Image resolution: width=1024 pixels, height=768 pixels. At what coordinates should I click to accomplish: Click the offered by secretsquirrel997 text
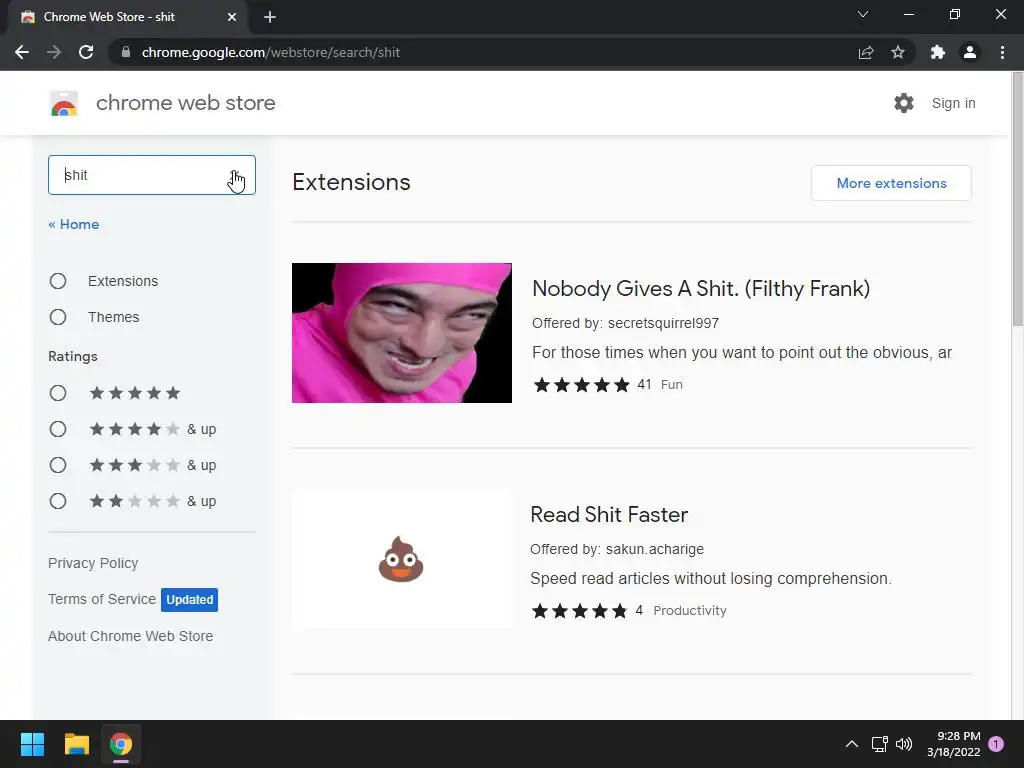point(625,323)
